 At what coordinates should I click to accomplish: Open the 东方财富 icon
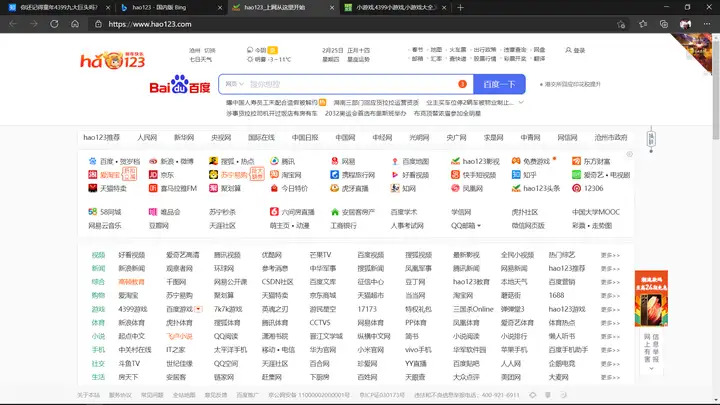(x=576, y=161)
